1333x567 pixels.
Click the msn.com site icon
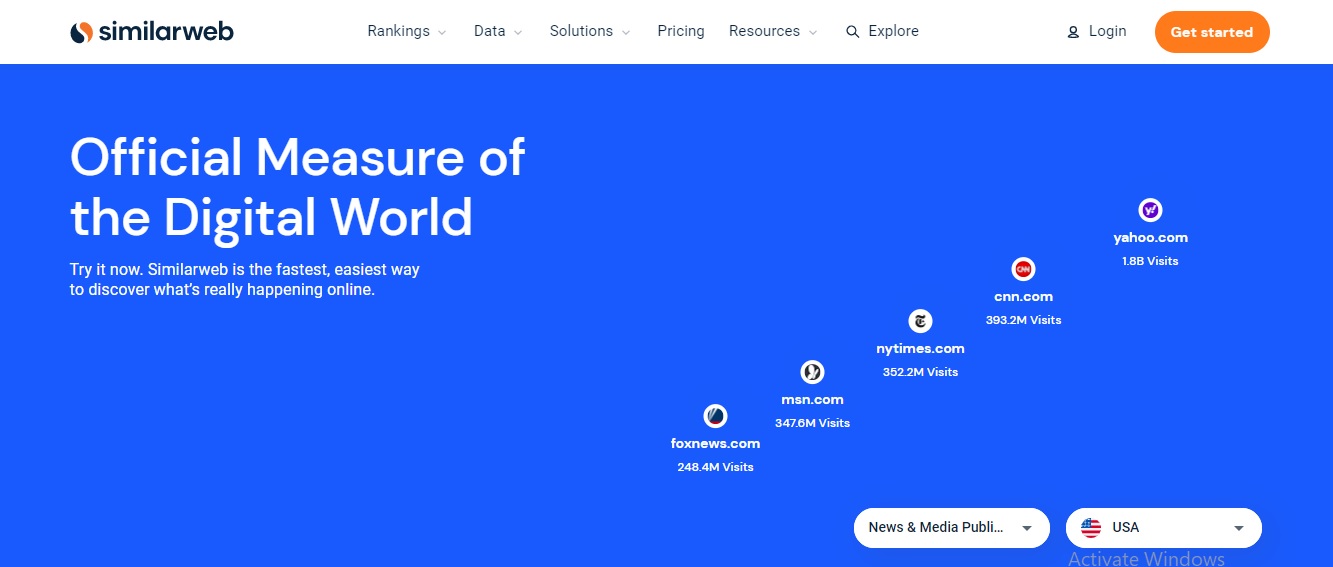point(812,372)
